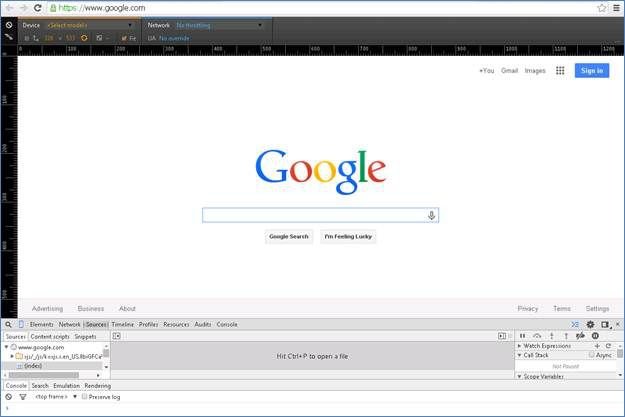The width and height of the screenshot is (625, 417).
Task: Open the Audits tab
Action: click(x=203, y=325)
